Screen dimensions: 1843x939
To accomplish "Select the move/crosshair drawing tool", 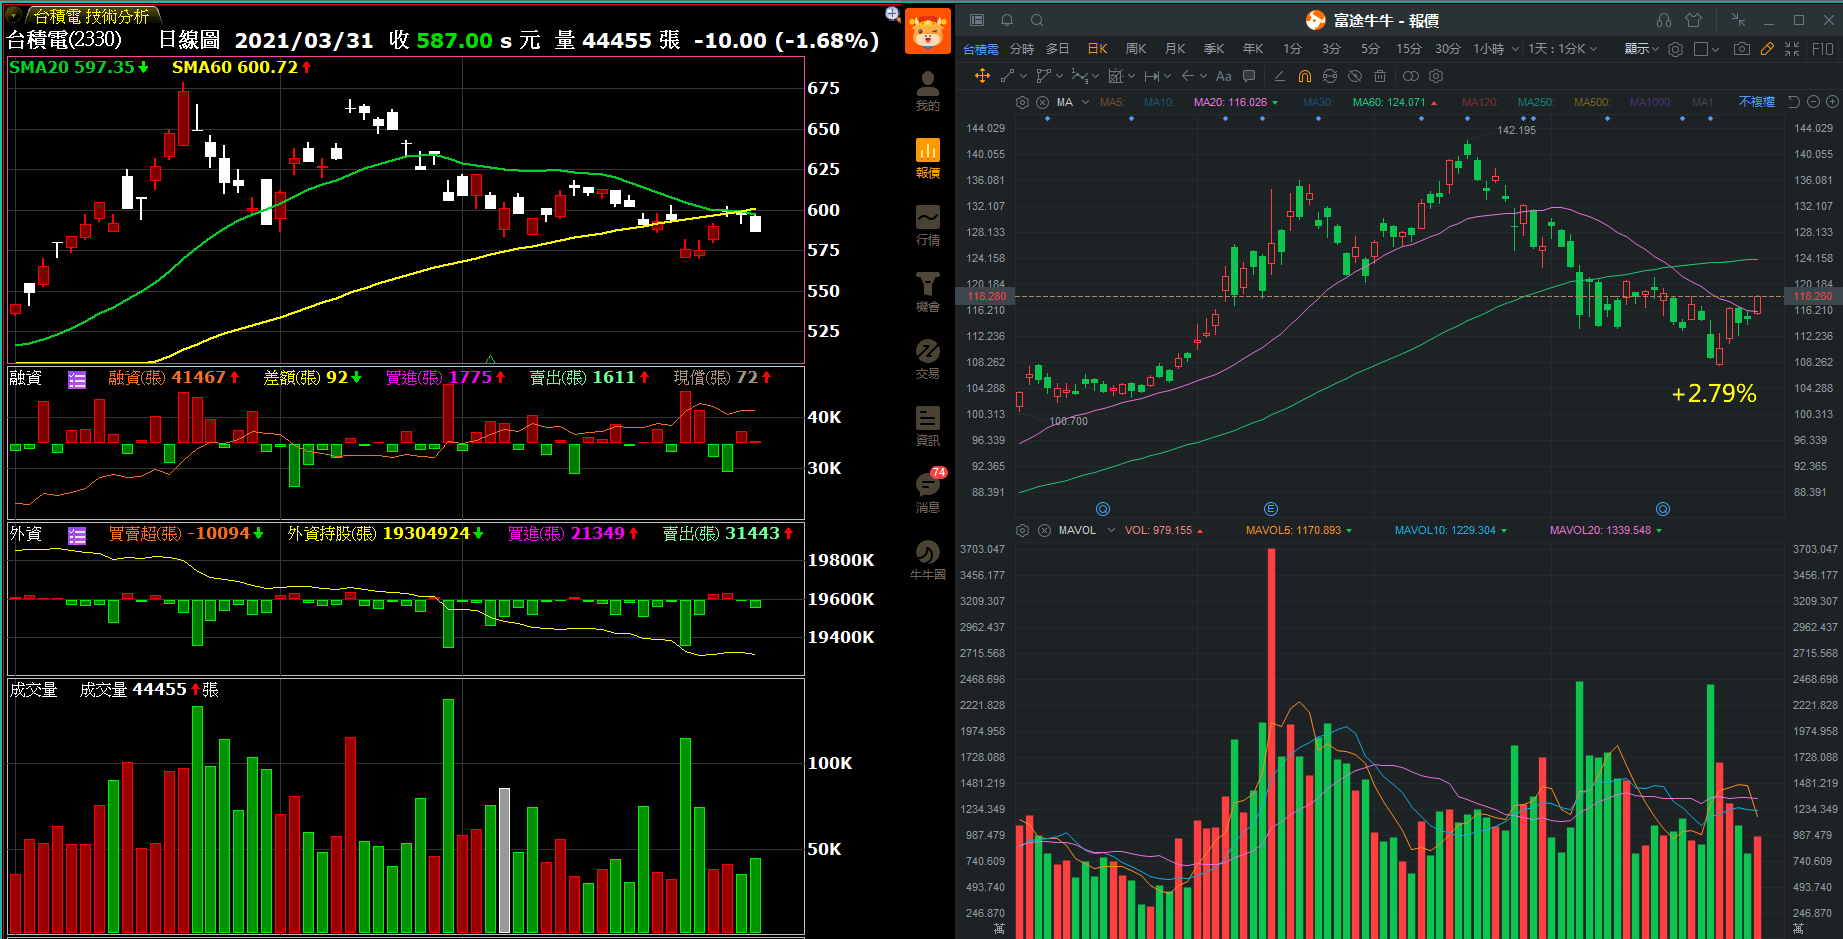I will click(982, 76).
